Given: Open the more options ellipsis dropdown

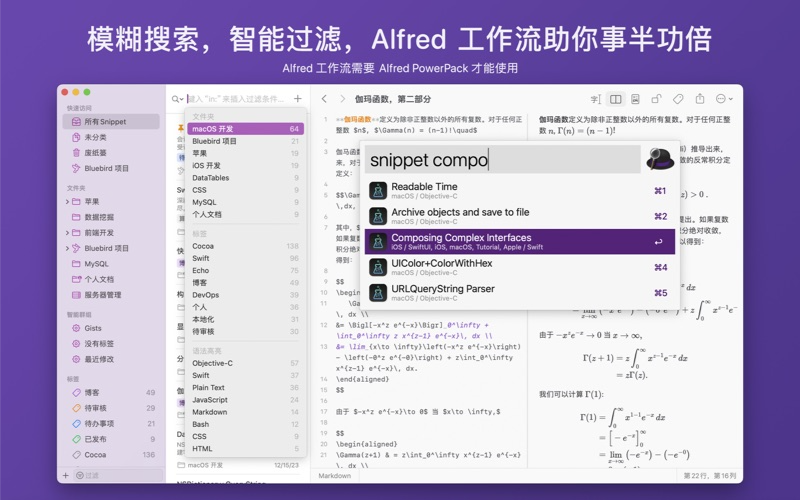Looking at the screenshot, I should pyautogui.click(x=724, y=99).
